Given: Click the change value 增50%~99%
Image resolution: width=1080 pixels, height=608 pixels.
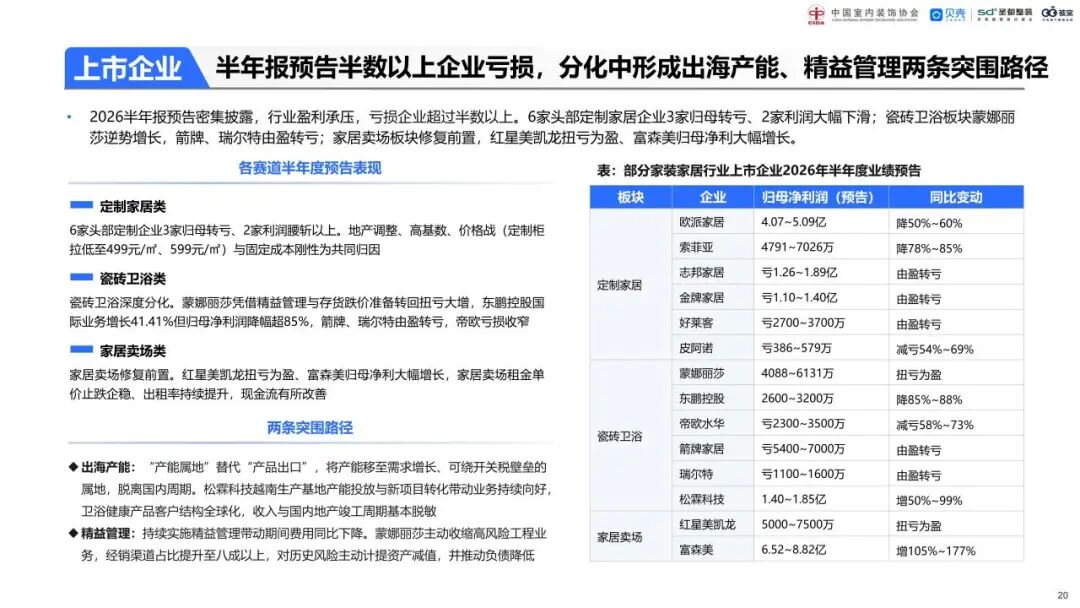Looking at the screenshot, I should pos(928,501).
